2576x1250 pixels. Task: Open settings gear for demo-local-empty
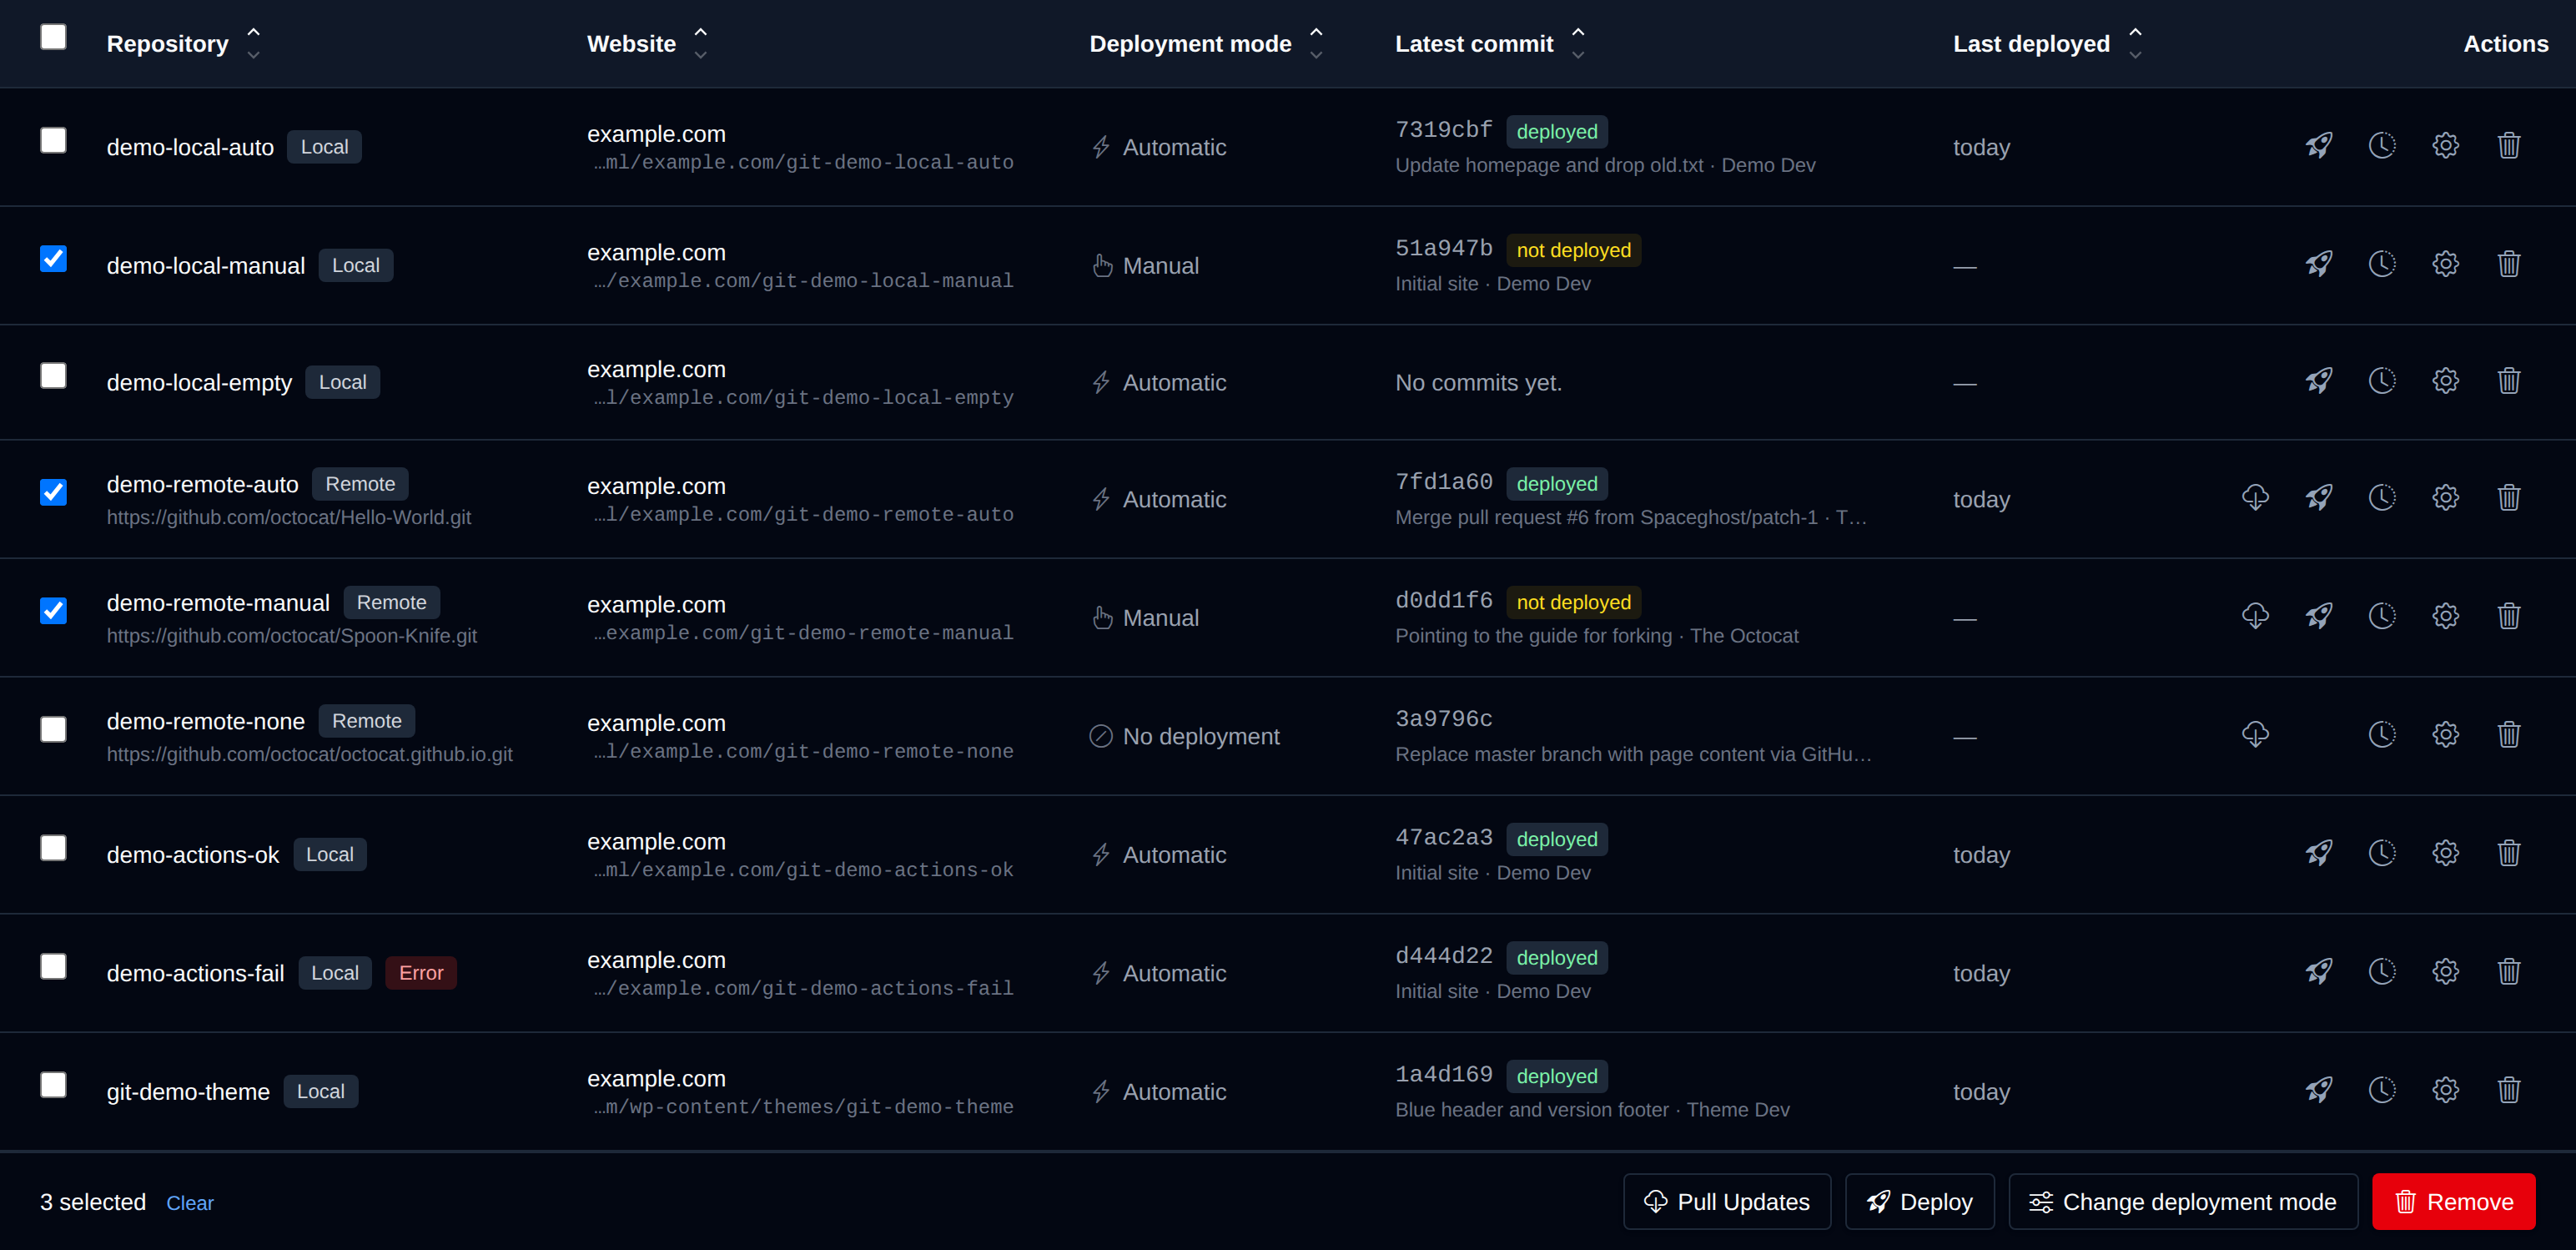[2445, 381]
